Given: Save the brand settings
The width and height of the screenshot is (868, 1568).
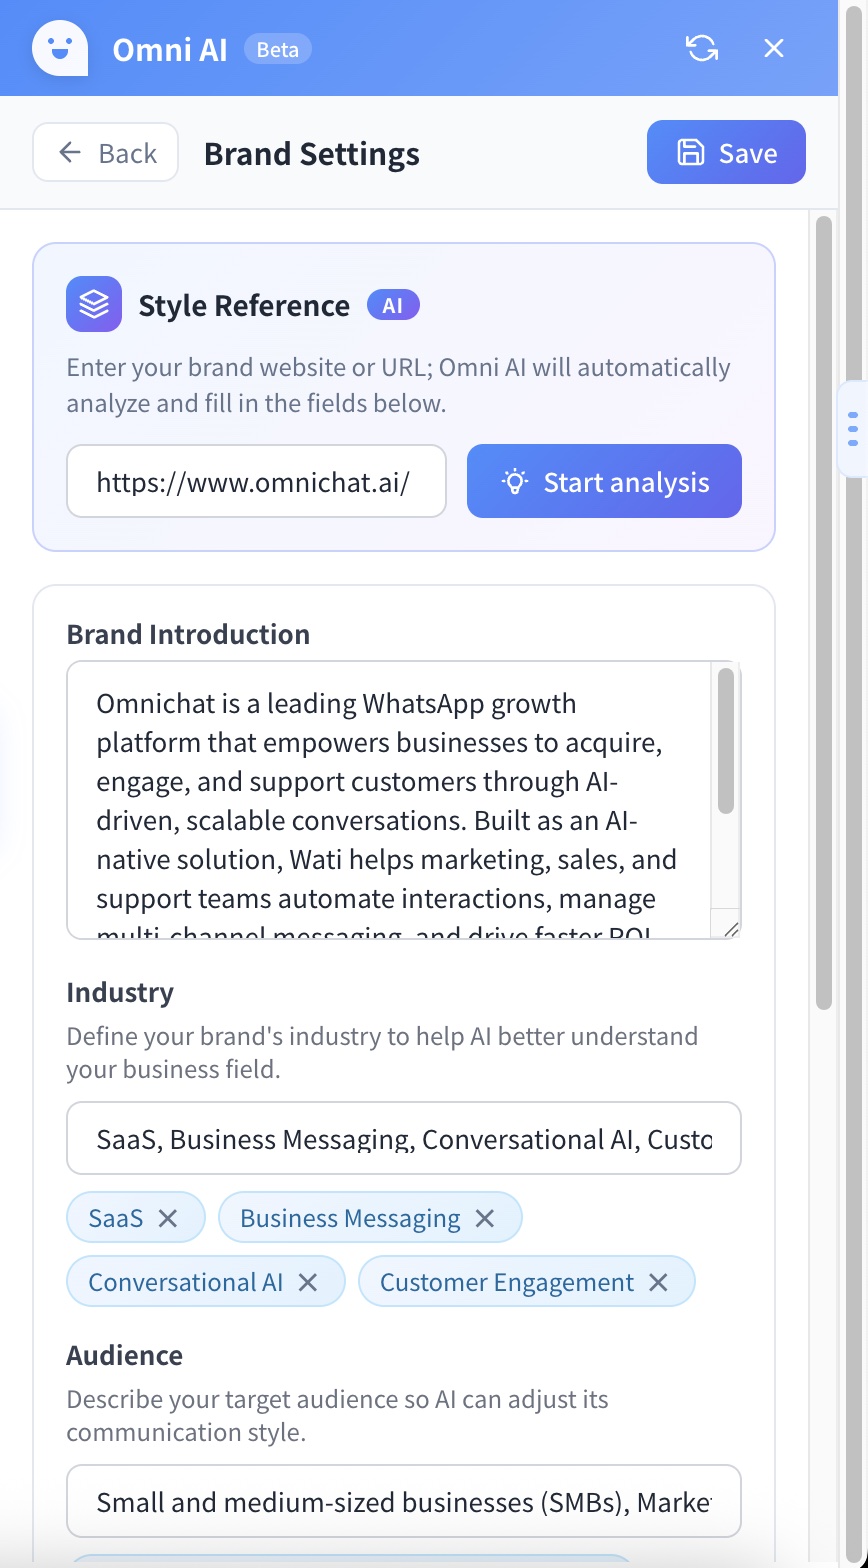Looking at the screenshot, I should tap(726, 152).
